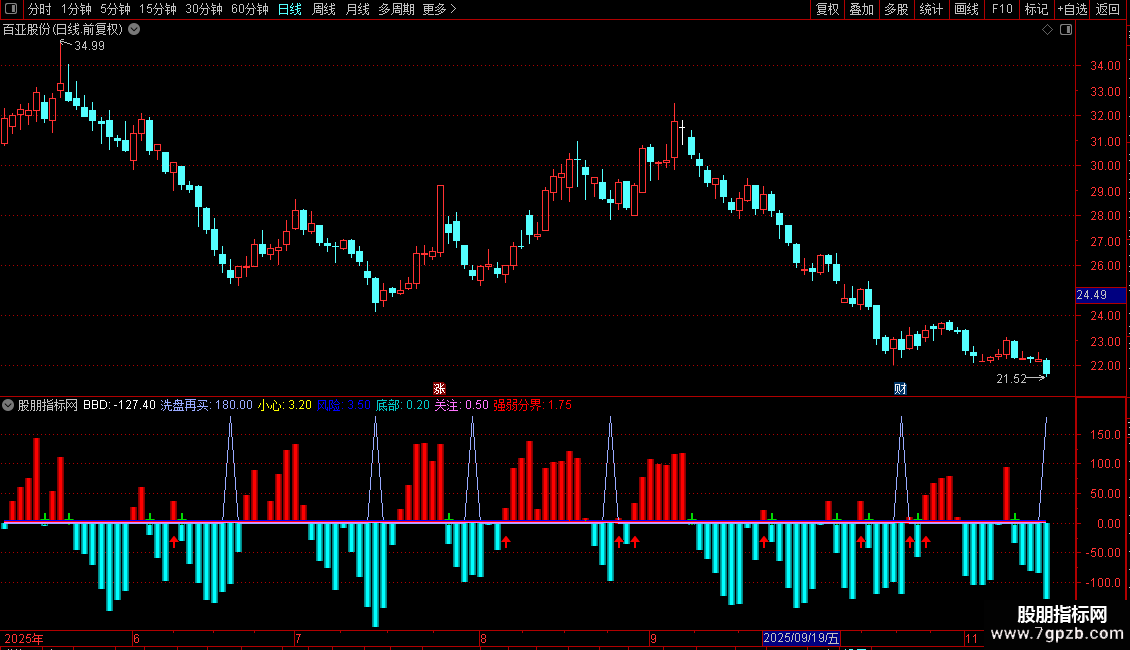Open the 多股 multi-stock view

pyautogui.click(x=896, y=9)
